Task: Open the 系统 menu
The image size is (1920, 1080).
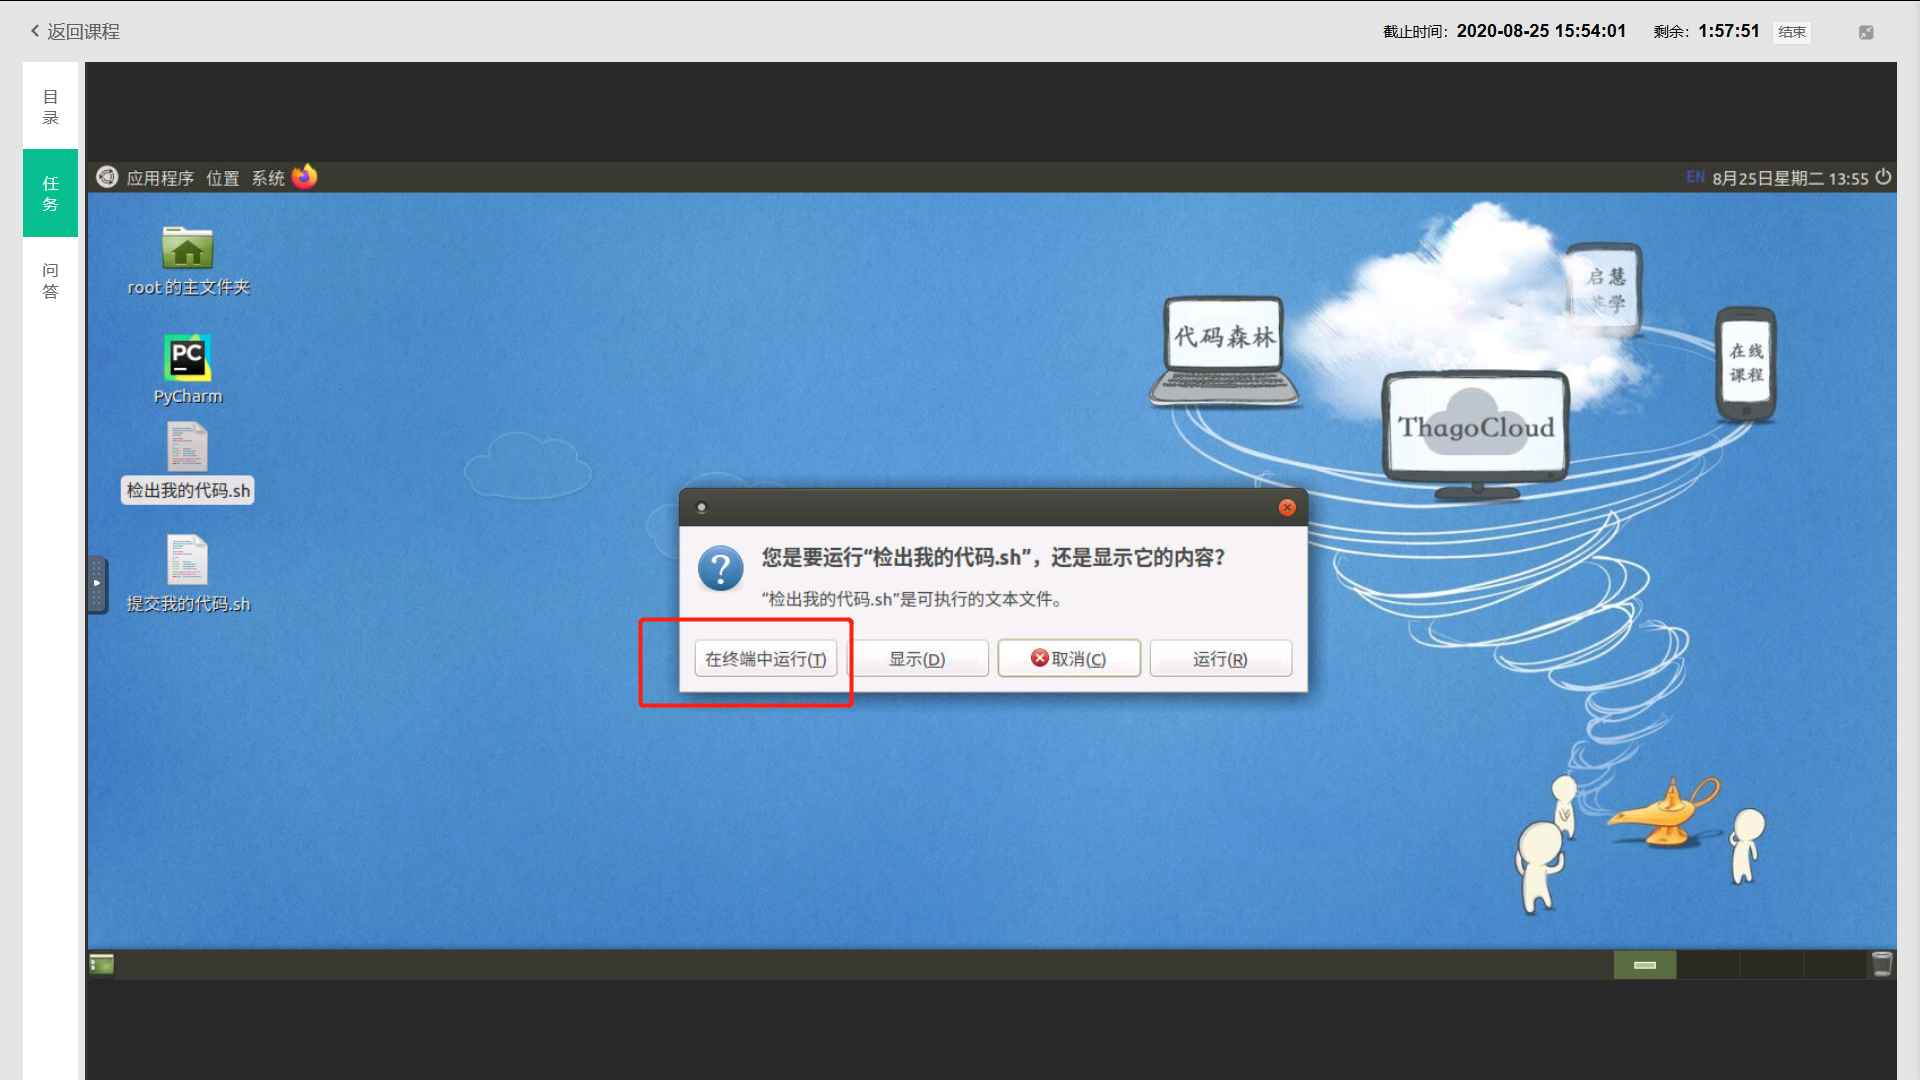Action: [268, 178]
